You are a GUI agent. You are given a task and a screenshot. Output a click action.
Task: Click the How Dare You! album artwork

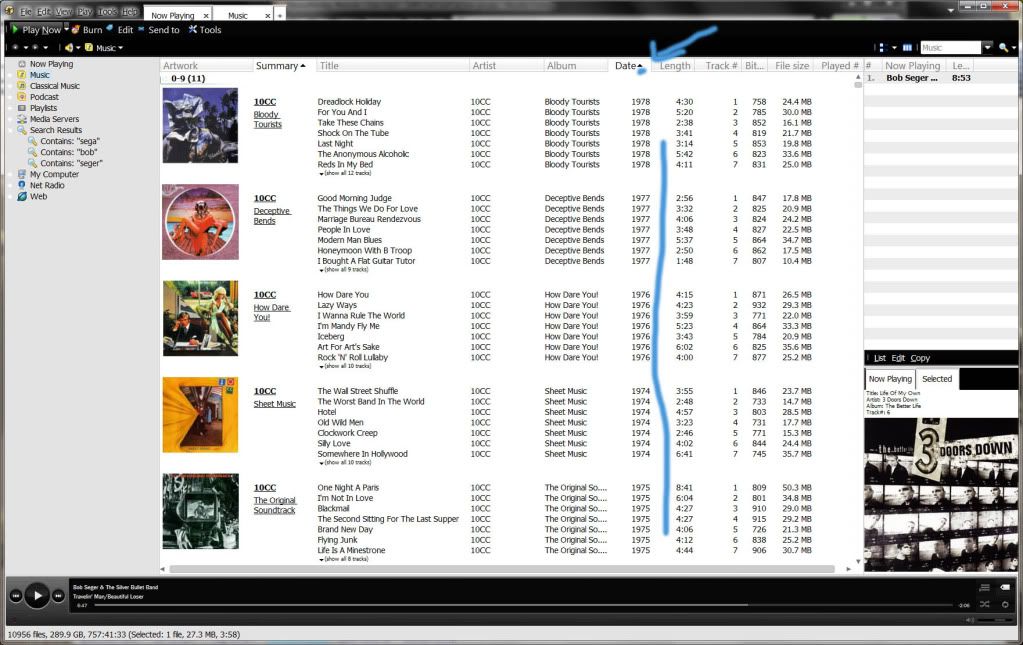point(200,318)
